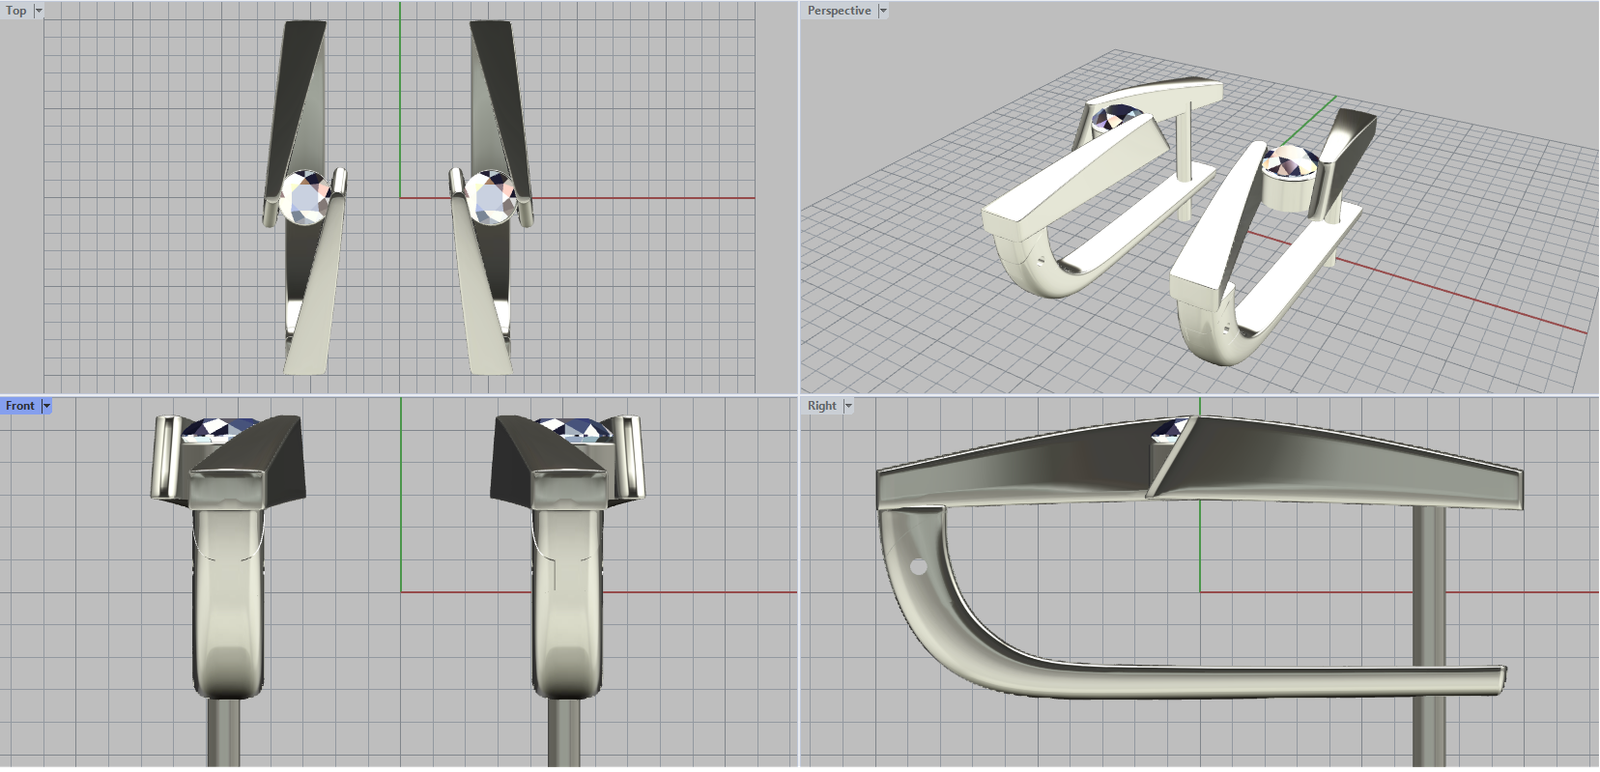Screen dimensions: 1600x772
Task: Activate the Right viewport title label
Action: tap(821, 406)
